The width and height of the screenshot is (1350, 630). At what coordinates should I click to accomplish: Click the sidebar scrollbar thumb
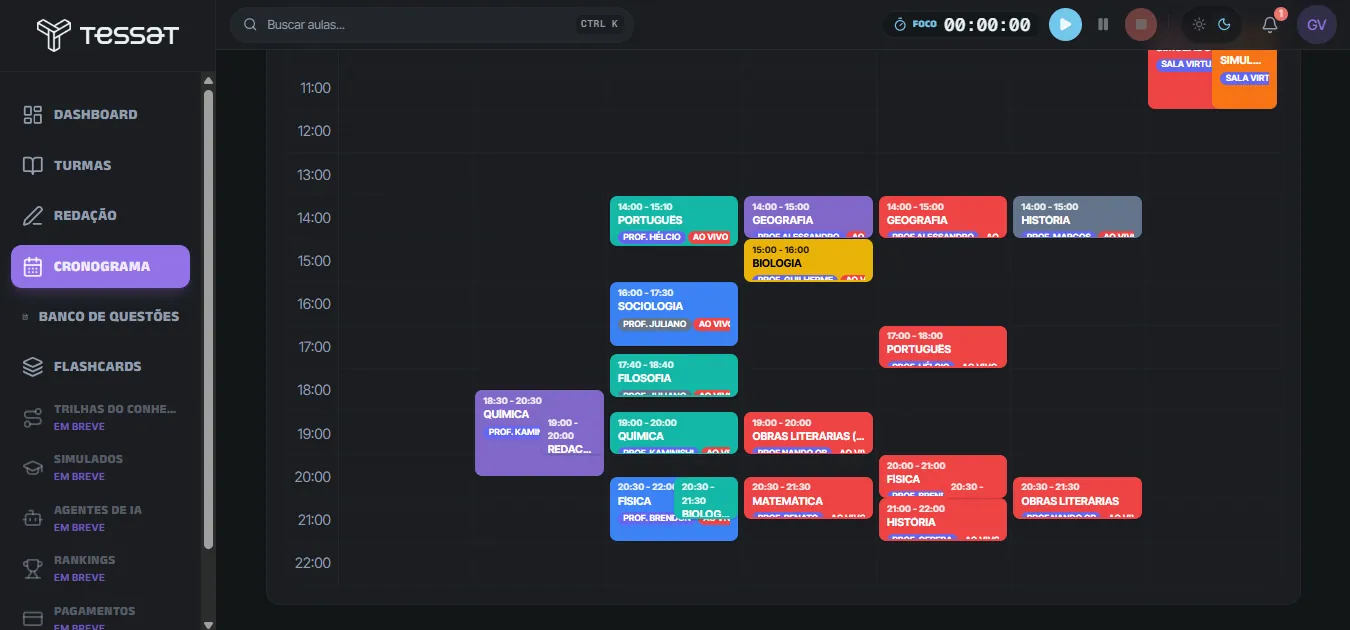point(208,320)
